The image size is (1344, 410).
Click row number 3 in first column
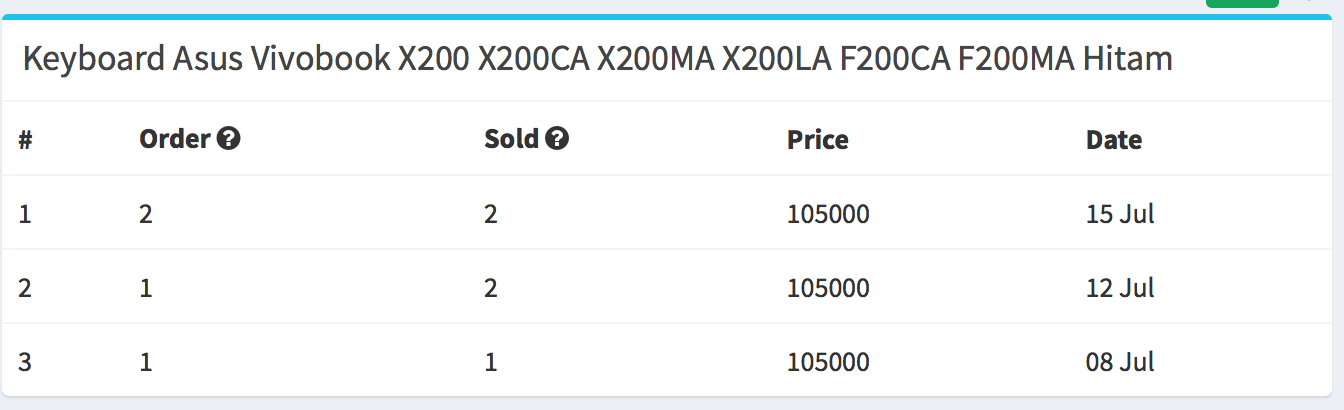click(25, 361)
